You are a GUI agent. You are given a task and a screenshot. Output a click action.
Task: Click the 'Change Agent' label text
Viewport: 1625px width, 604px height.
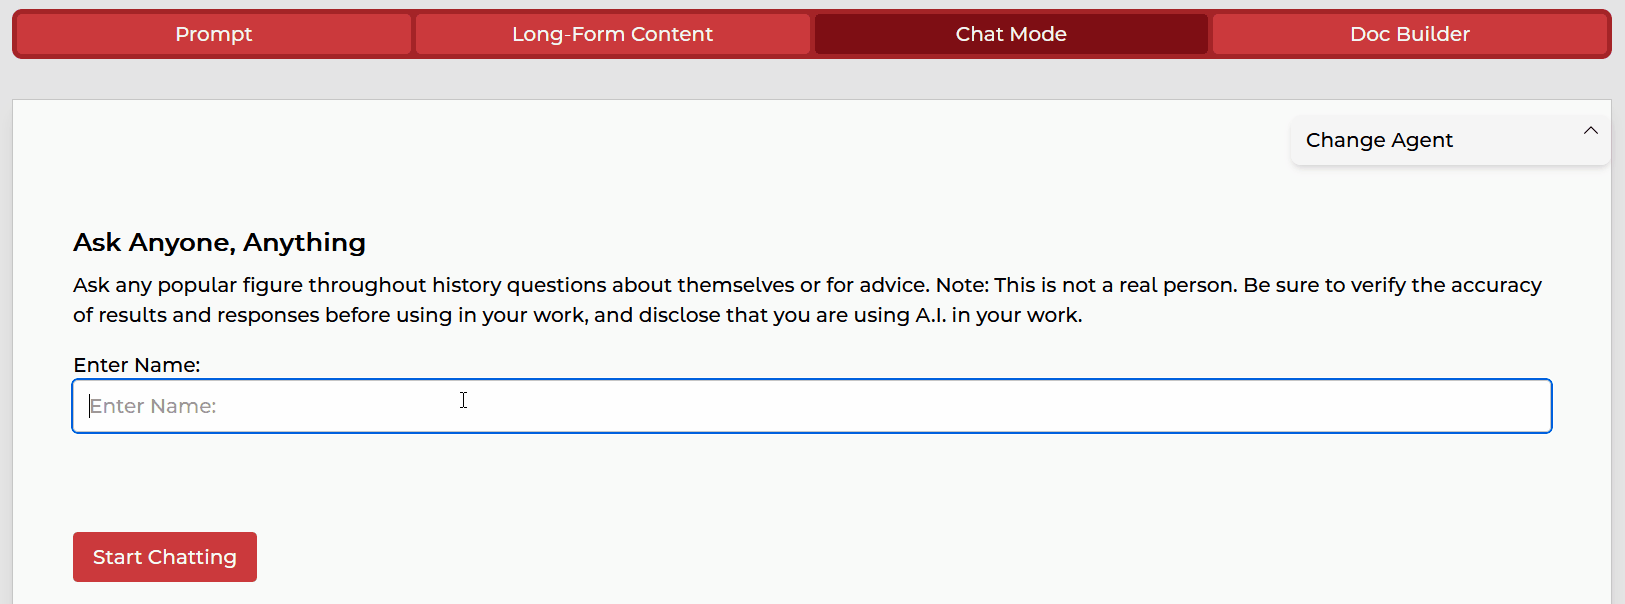click(1378, 140)
